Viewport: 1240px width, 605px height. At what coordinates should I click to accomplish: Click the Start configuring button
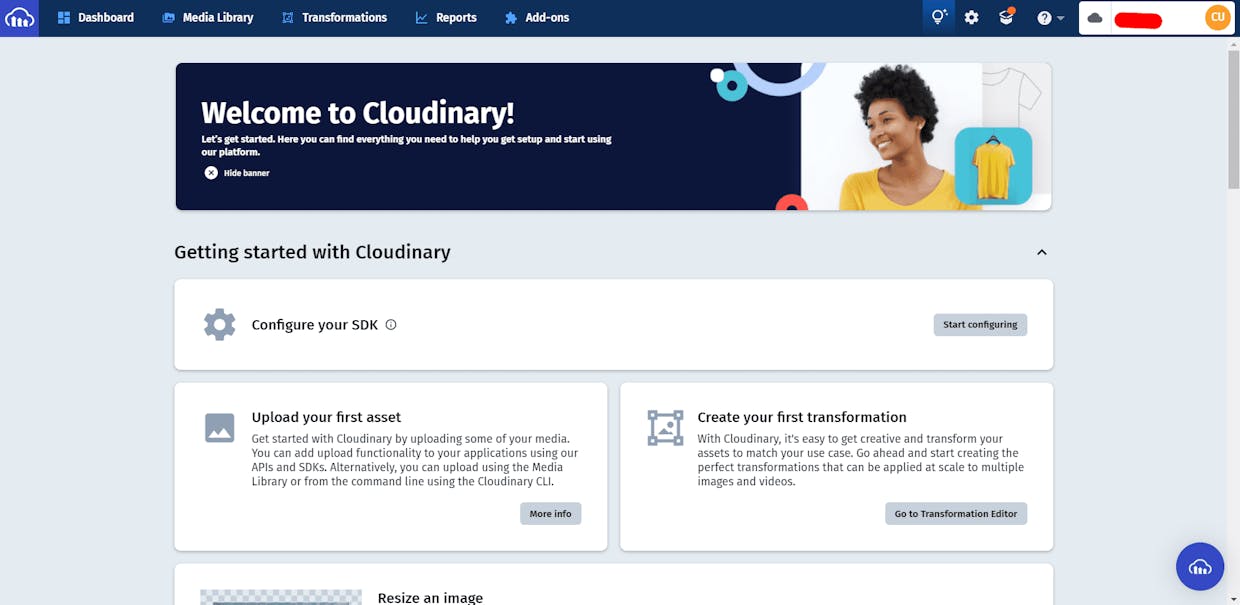(980, 325)
